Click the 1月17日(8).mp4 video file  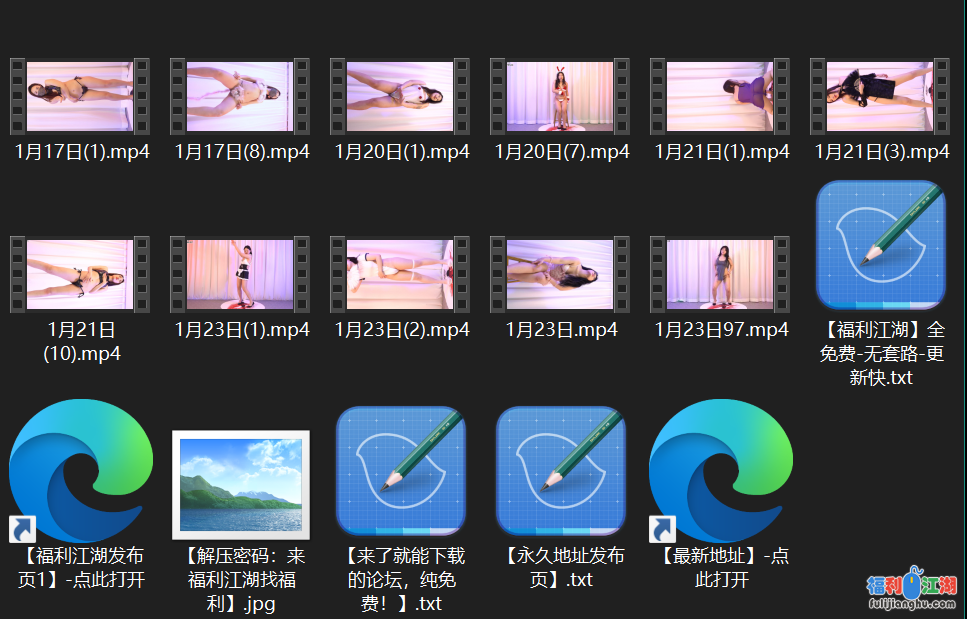point(240,96)
